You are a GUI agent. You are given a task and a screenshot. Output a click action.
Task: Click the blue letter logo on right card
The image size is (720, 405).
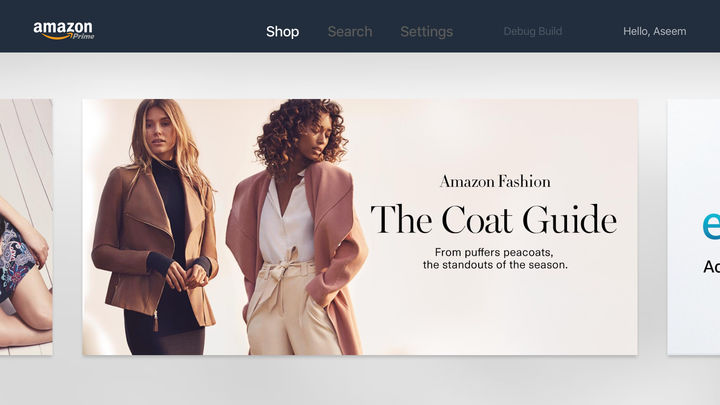point(711,225)
